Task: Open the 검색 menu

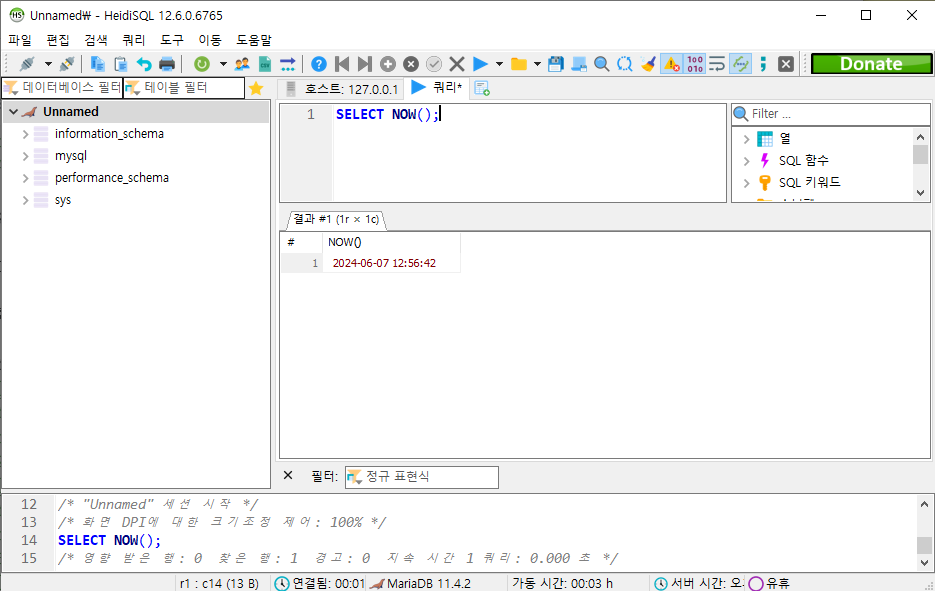Action: (x=96, y=40)
